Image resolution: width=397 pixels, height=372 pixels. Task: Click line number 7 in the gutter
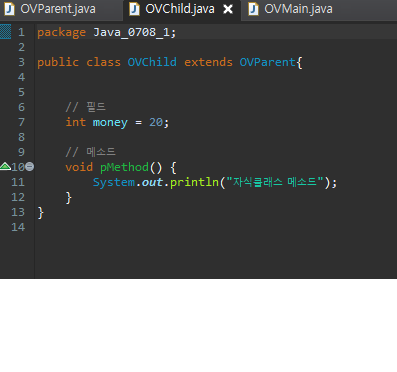tap(21, 122)
